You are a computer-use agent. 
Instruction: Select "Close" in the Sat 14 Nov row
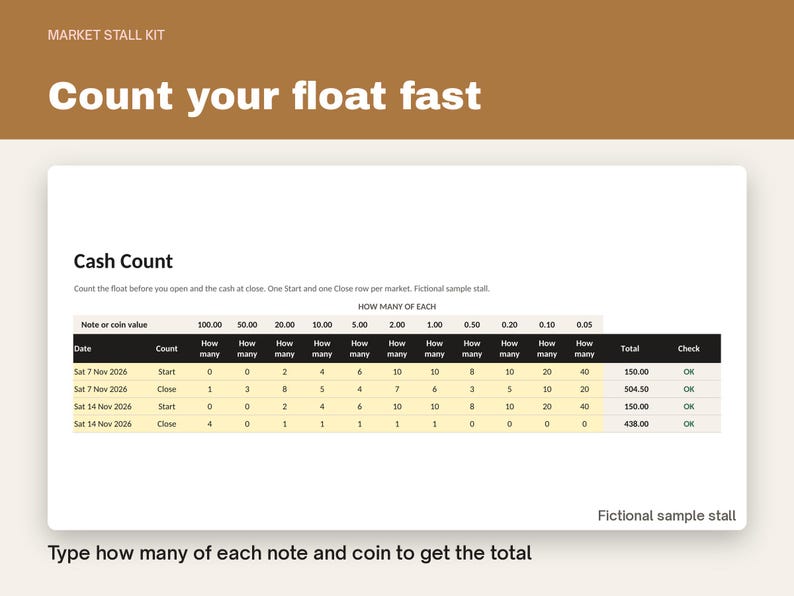tap(167, 424)
